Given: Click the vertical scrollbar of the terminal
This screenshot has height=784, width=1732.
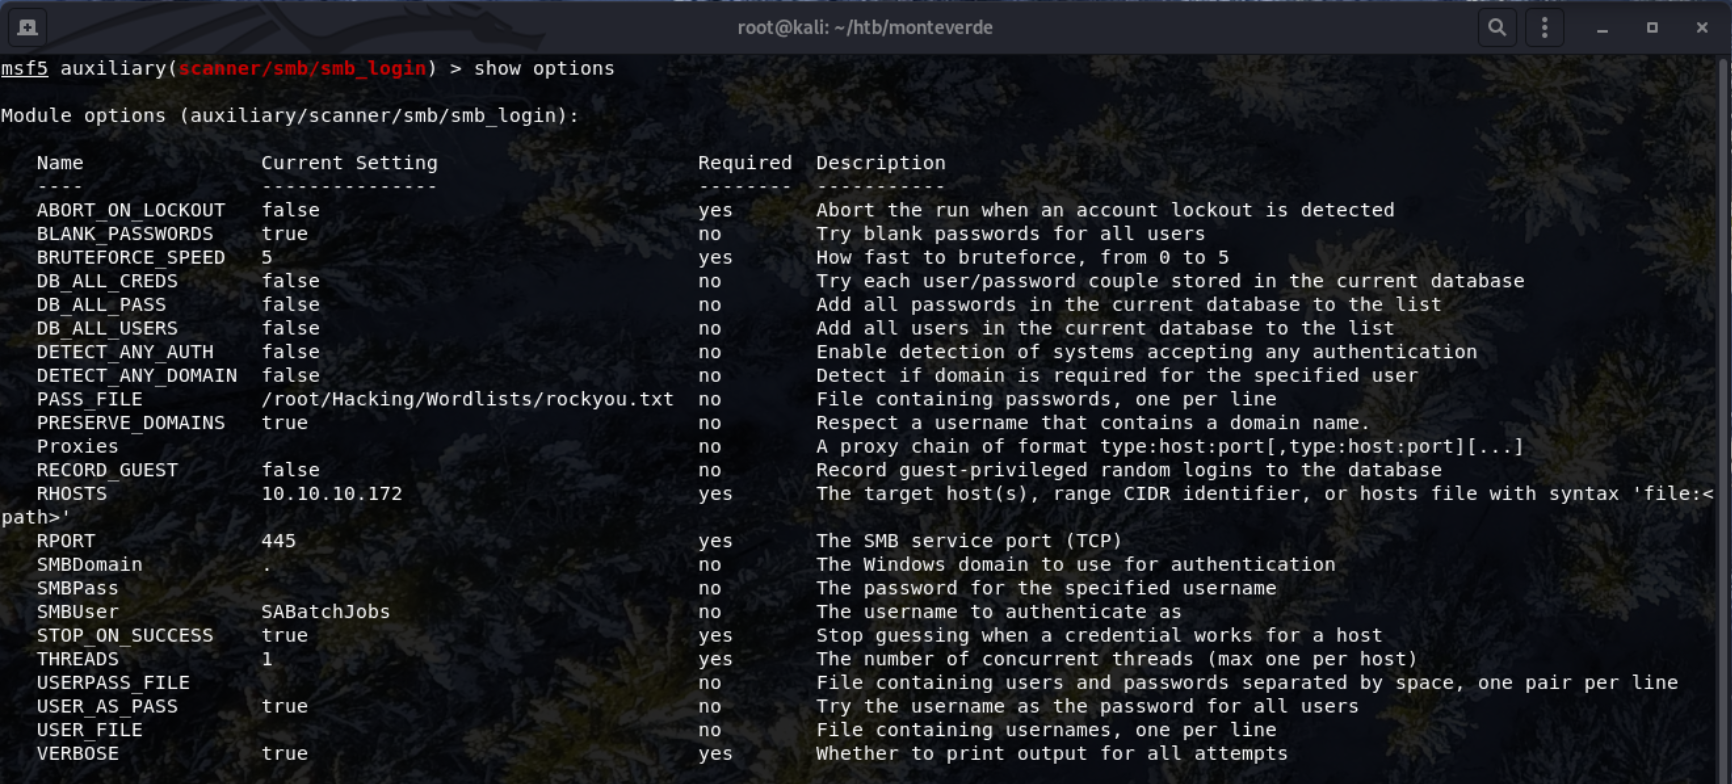Looking at the screenshot, I should [1724, 420].
